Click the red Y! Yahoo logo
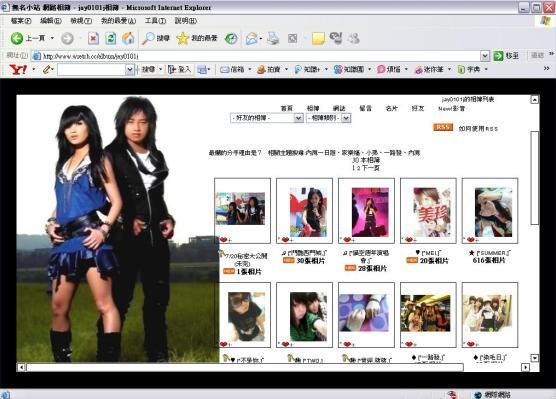The image size is (556, 399). [x=18, y=69]
